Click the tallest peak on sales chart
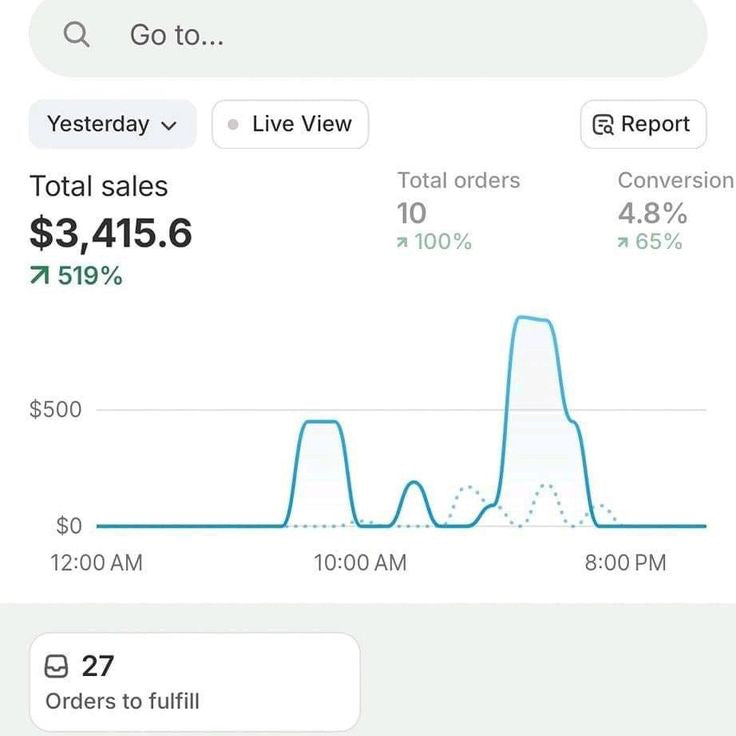The width and height of the screenshot is (736, 736). tap(531, 320)
